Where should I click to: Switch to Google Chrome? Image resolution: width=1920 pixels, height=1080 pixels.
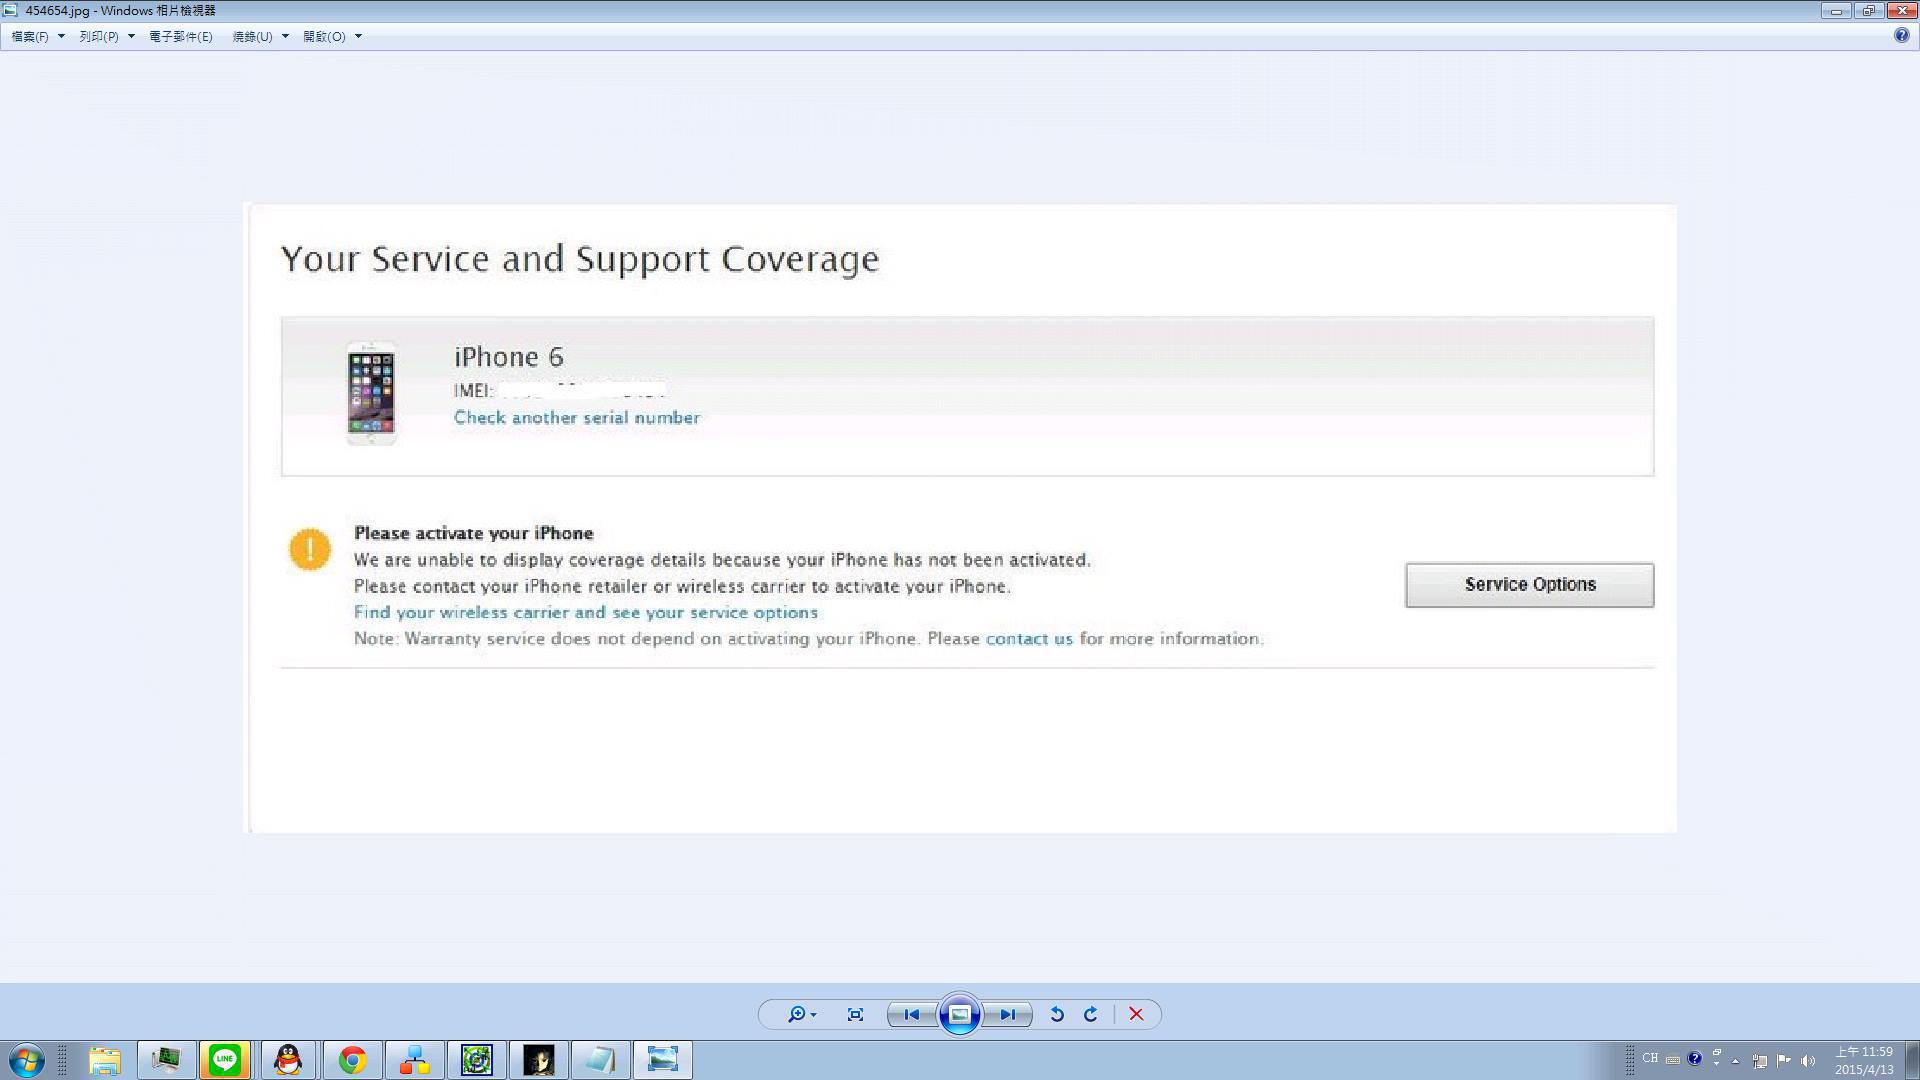coord(352,1060)
